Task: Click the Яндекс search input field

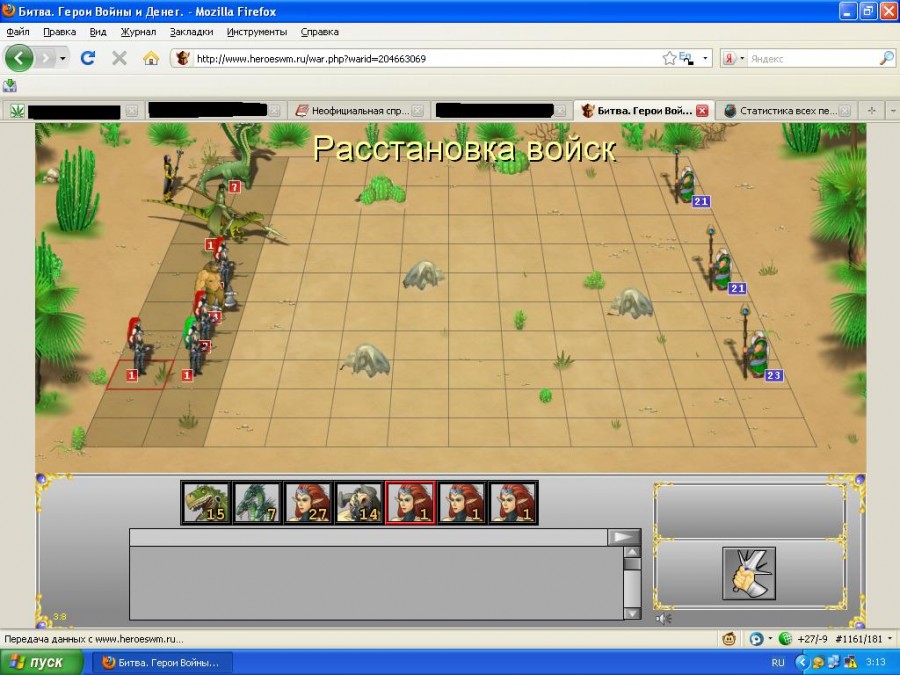Action: (x=812, y=58)
